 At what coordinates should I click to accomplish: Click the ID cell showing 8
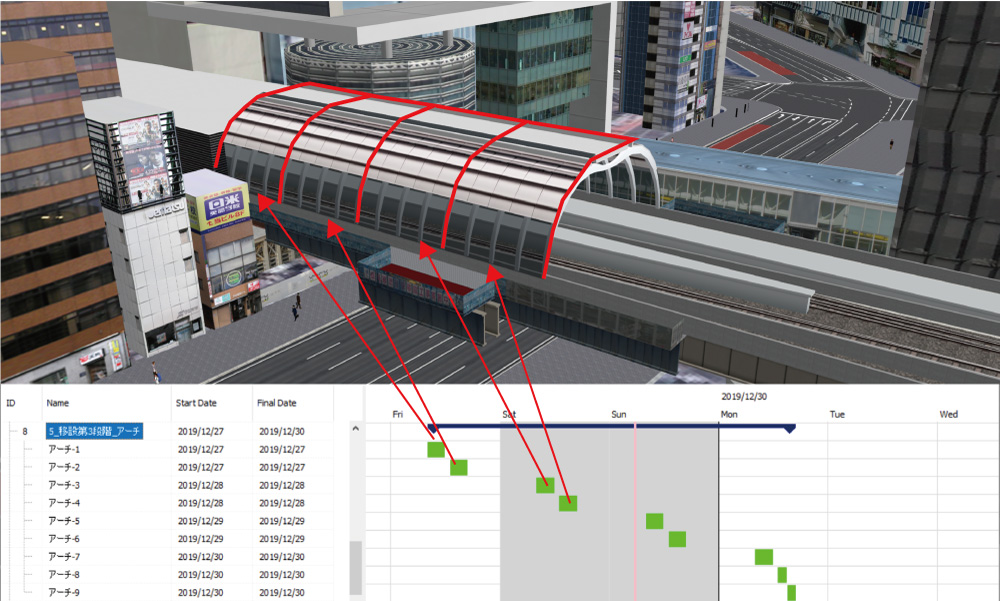click(25, 431)
